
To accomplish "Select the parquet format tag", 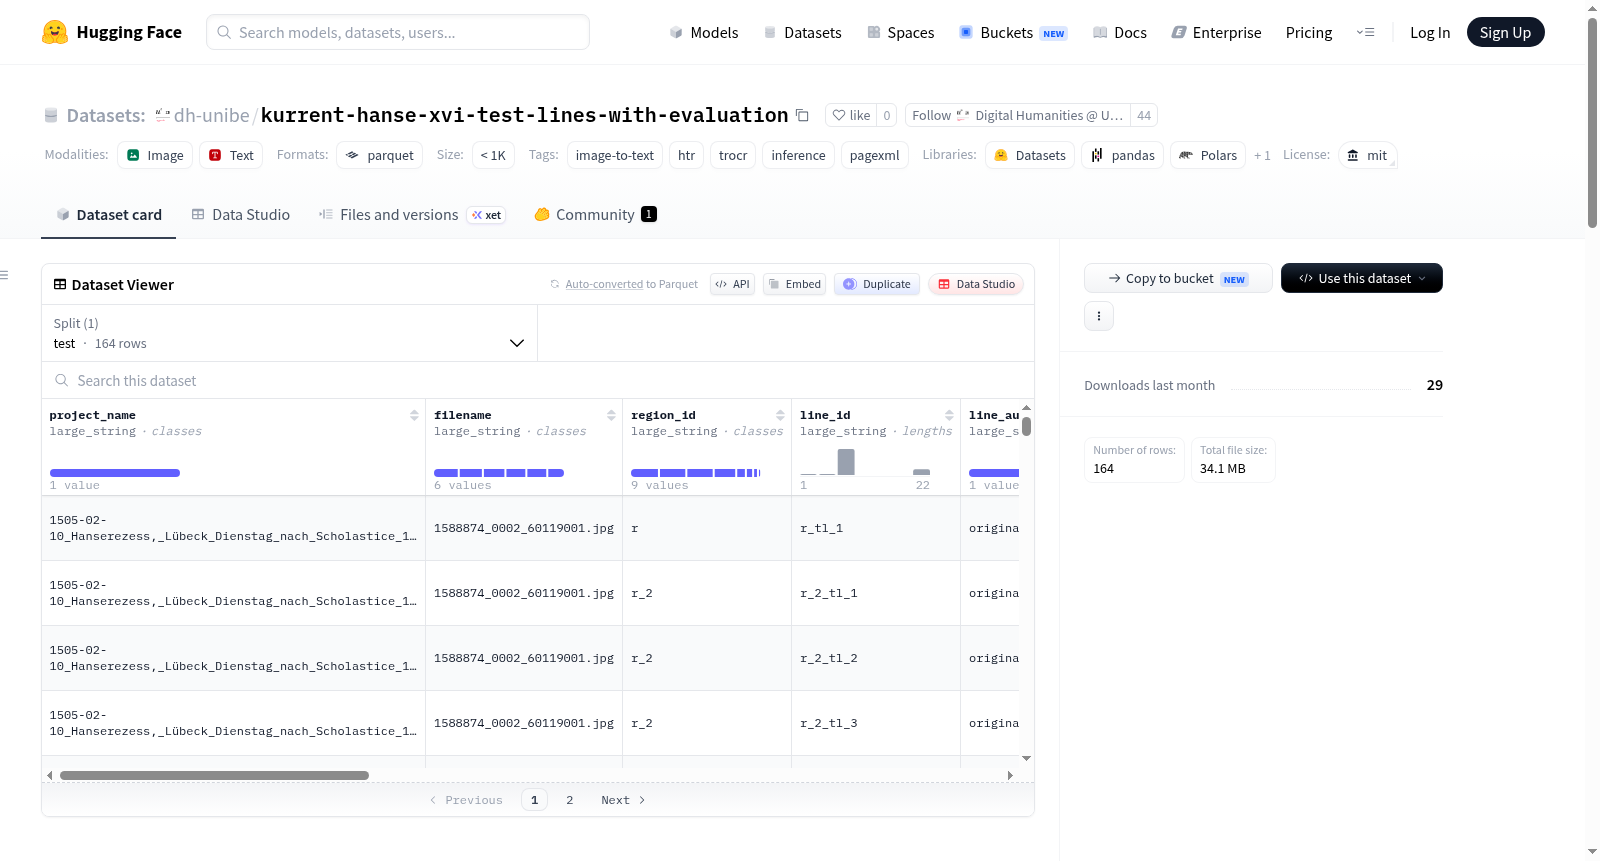I will pos(379,155).
